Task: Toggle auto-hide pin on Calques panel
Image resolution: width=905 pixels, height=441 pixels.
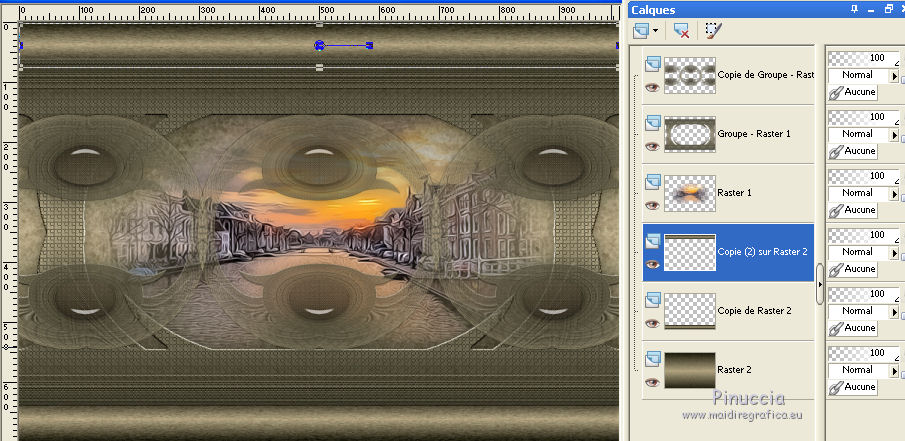Action: [x=855, y=9]
